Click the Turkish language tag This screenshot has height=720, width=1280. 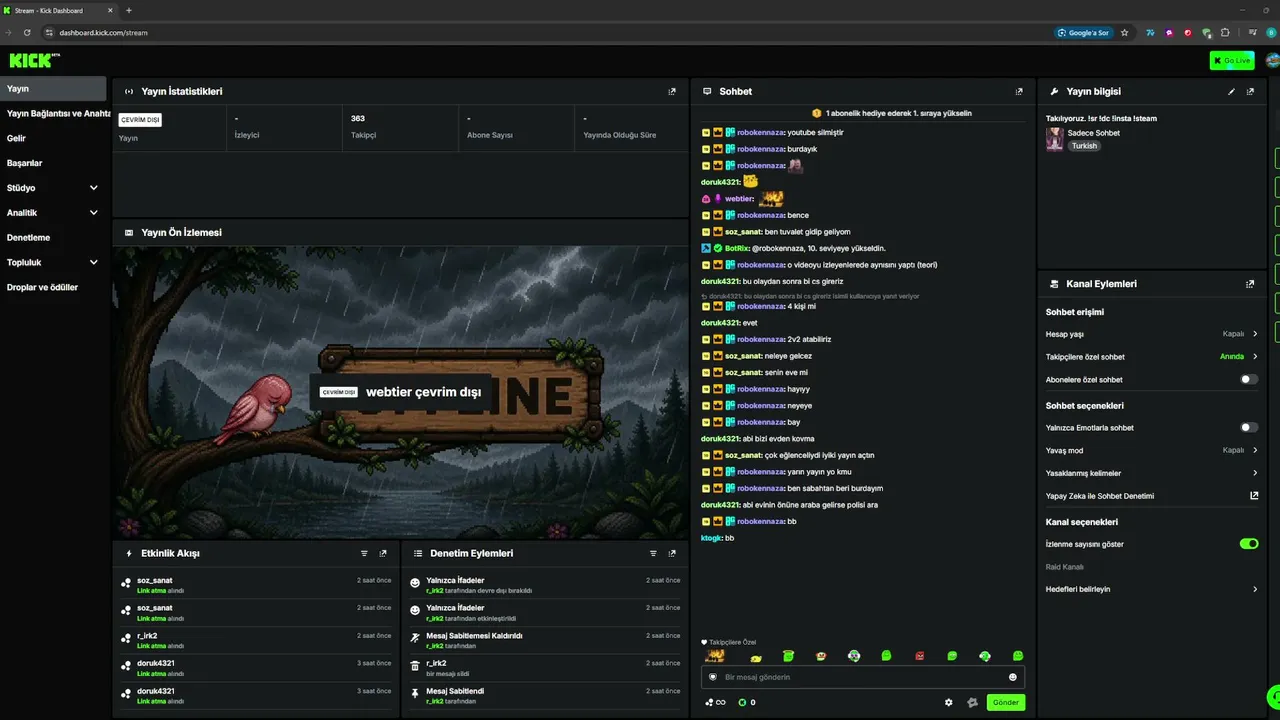click(x=1084, y=146)
